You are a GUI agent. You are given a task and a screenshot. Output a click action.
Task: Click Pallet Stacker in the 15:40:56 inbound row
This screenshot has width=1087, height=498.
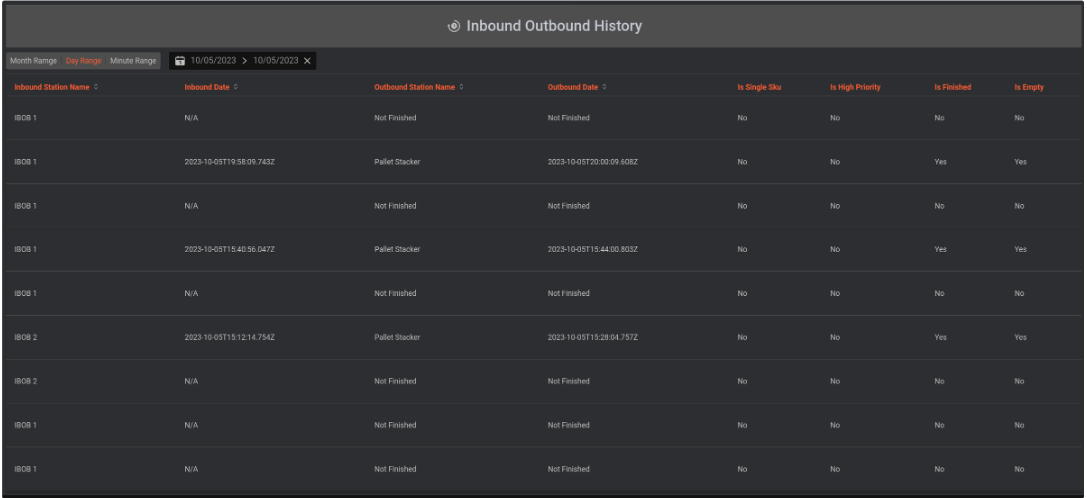pyautogui.click(x=397, y=250)
